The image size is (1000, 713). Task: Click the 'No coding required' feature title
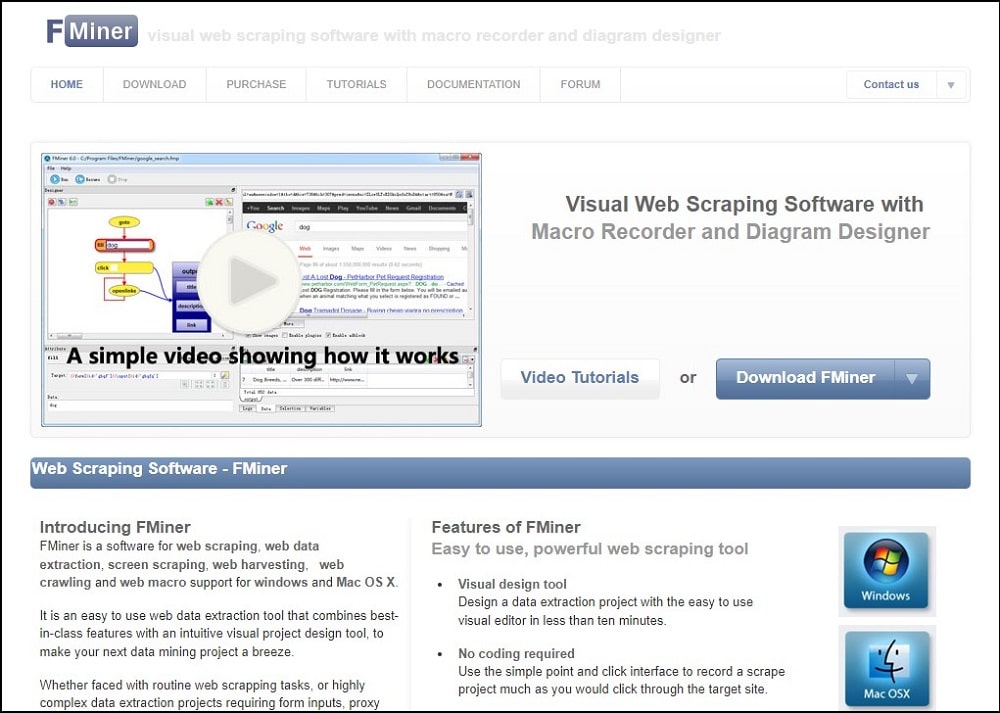516,653
